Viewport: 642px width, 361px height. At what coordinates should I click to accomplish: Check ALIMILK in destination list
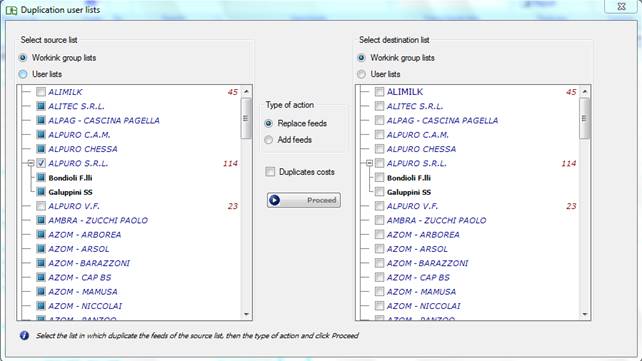click(x=379, y=92)
